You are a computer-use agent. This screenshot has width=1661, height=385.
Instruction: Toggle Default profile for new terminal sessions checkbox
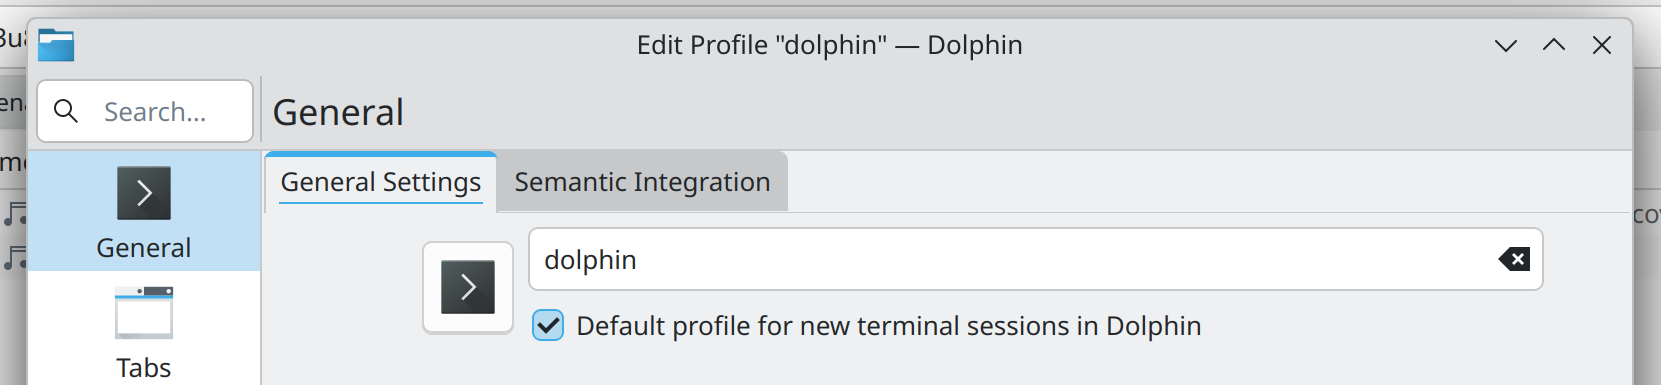pos(548,326)
